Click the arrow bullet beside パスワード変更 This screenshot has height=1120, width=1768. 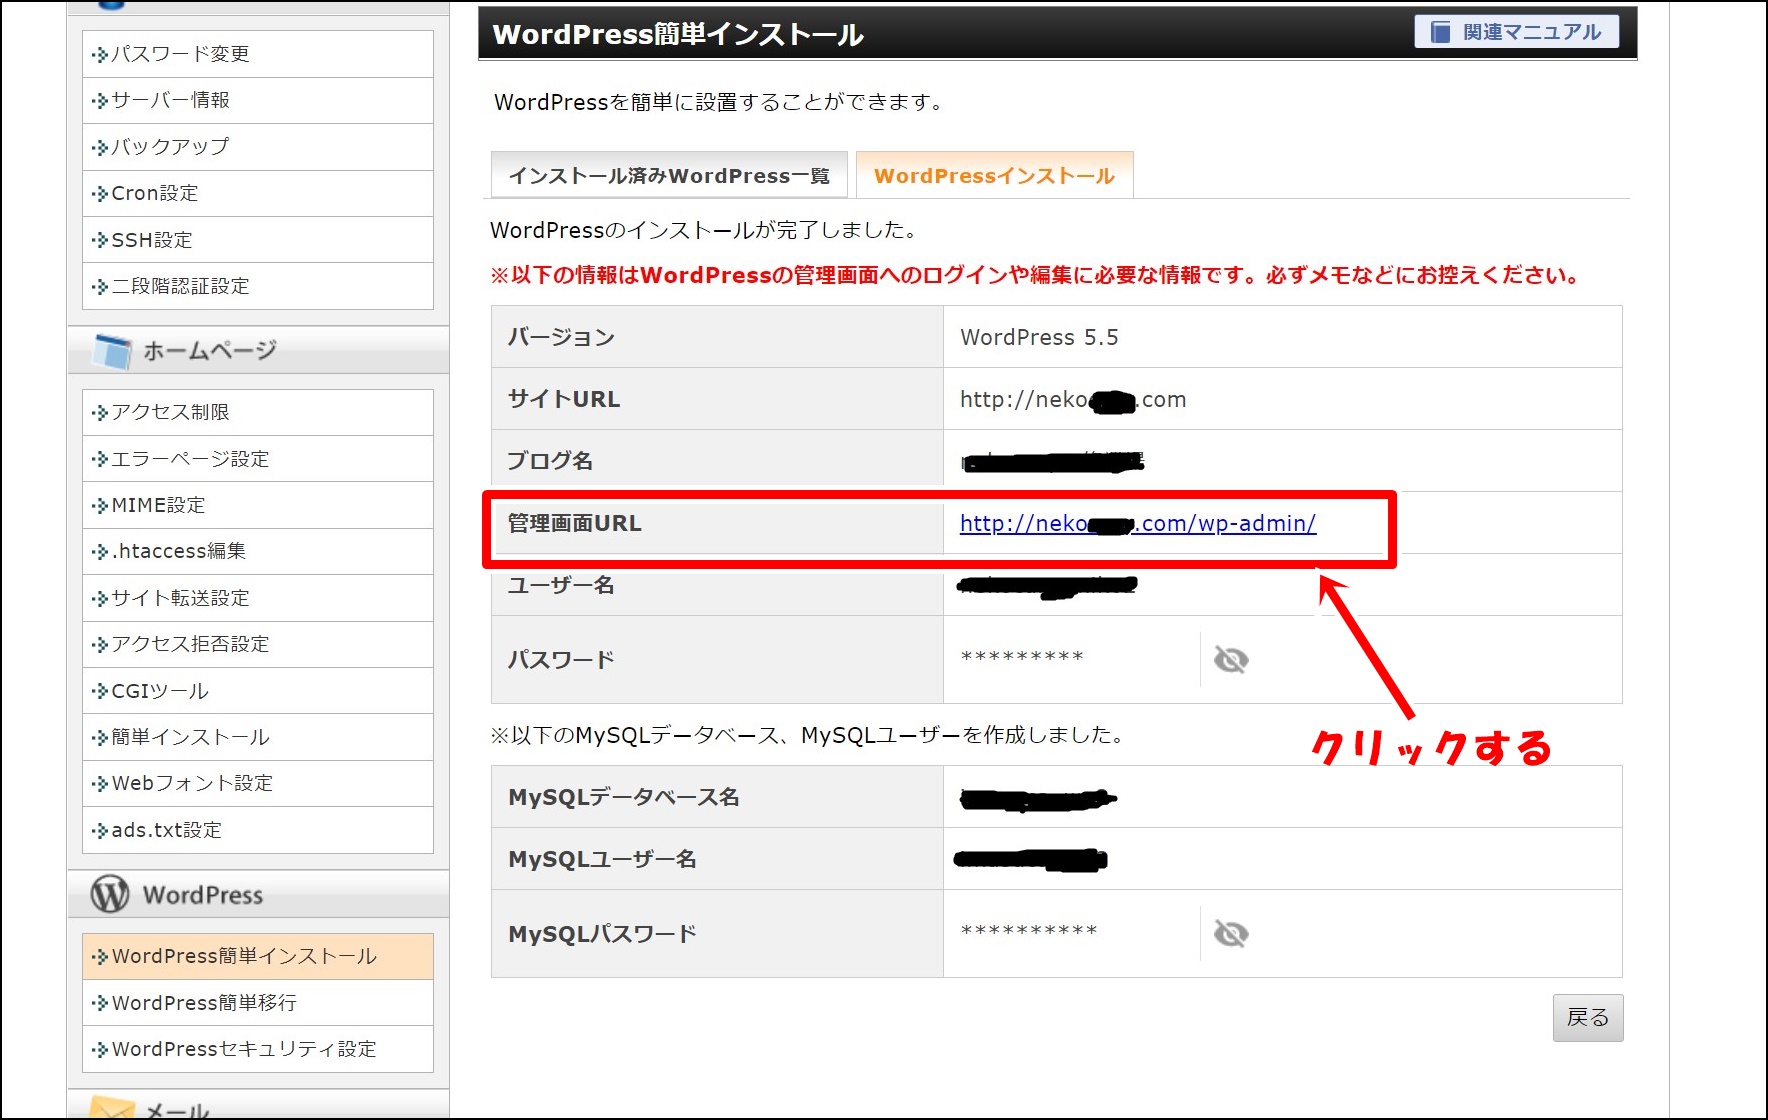tap(99, 55)
